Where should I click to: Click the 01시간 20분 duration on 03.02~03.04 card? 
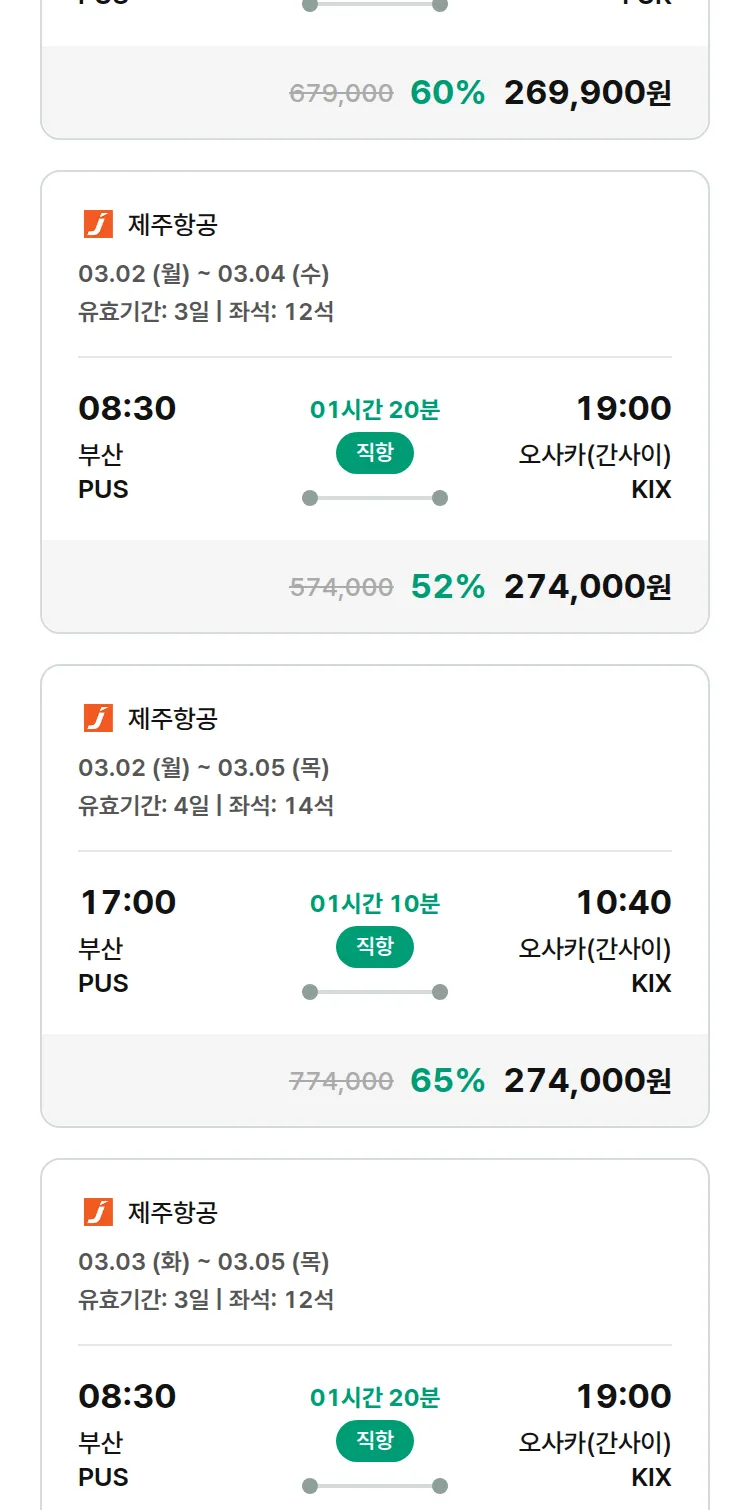click(375, 409)
